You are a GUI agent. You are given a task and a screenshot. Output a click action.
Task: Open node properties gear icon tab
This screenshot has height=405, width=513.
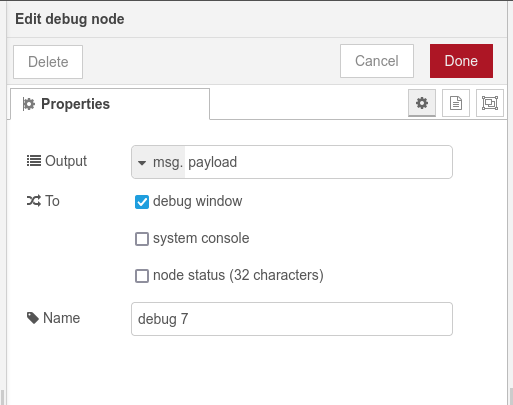422,103
